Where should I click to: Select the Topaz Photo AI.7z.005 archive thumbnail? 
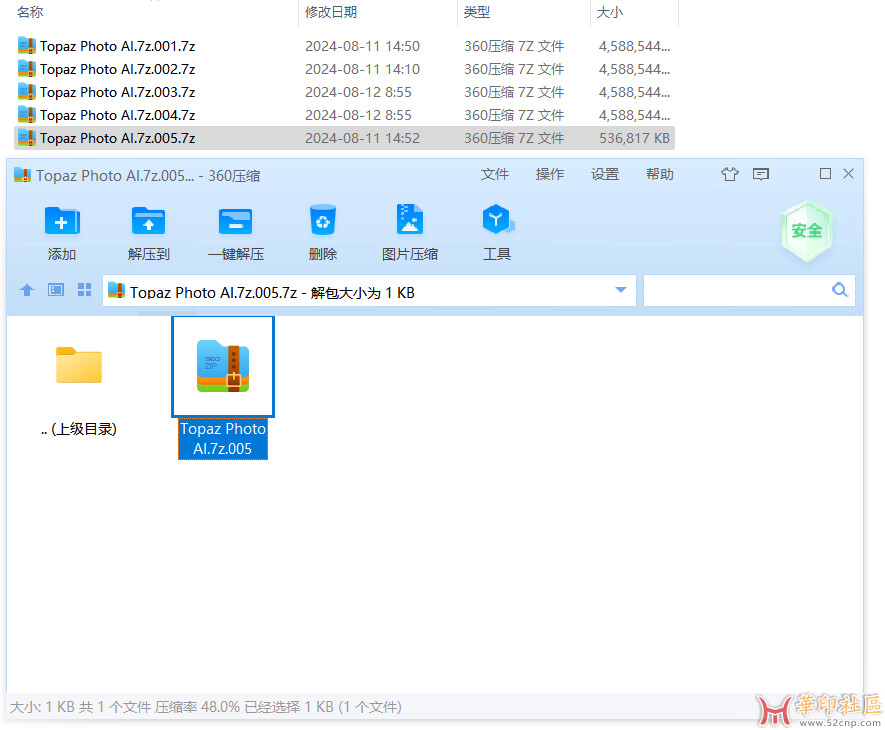coord(223,368)
